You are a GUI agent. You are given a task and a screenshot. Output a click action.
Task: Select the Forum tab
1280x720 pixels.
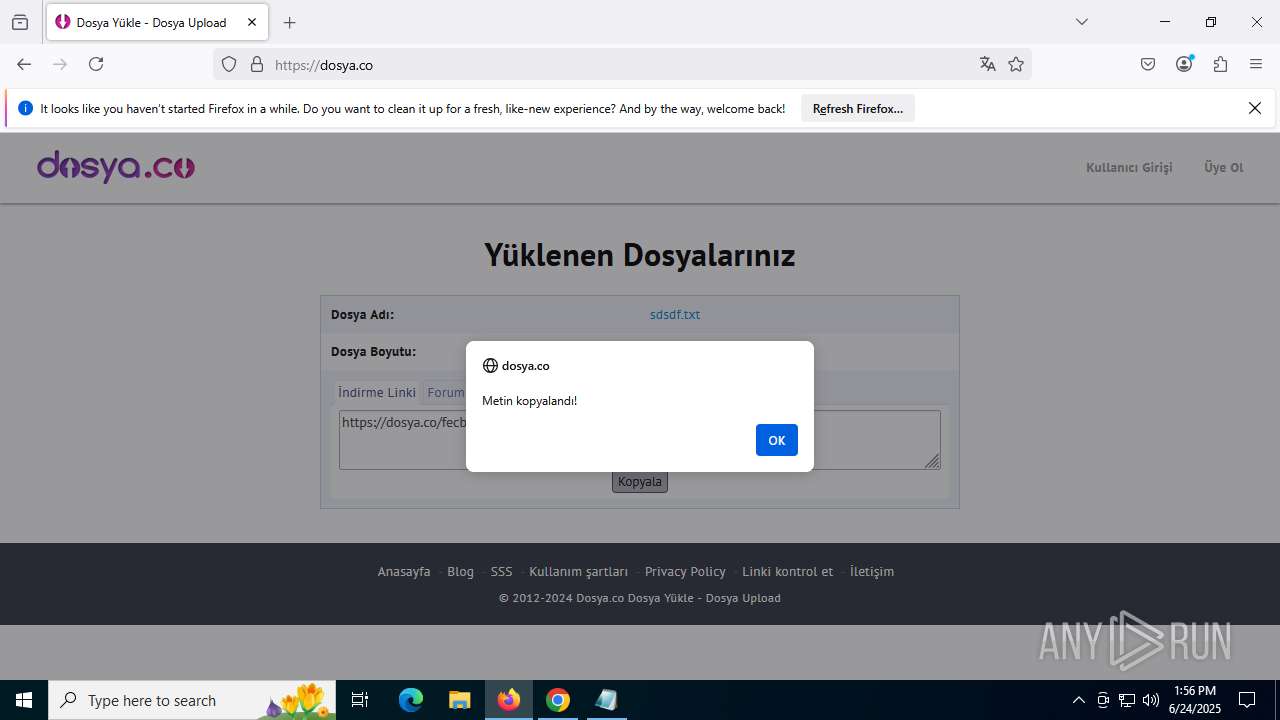[446, 392]
